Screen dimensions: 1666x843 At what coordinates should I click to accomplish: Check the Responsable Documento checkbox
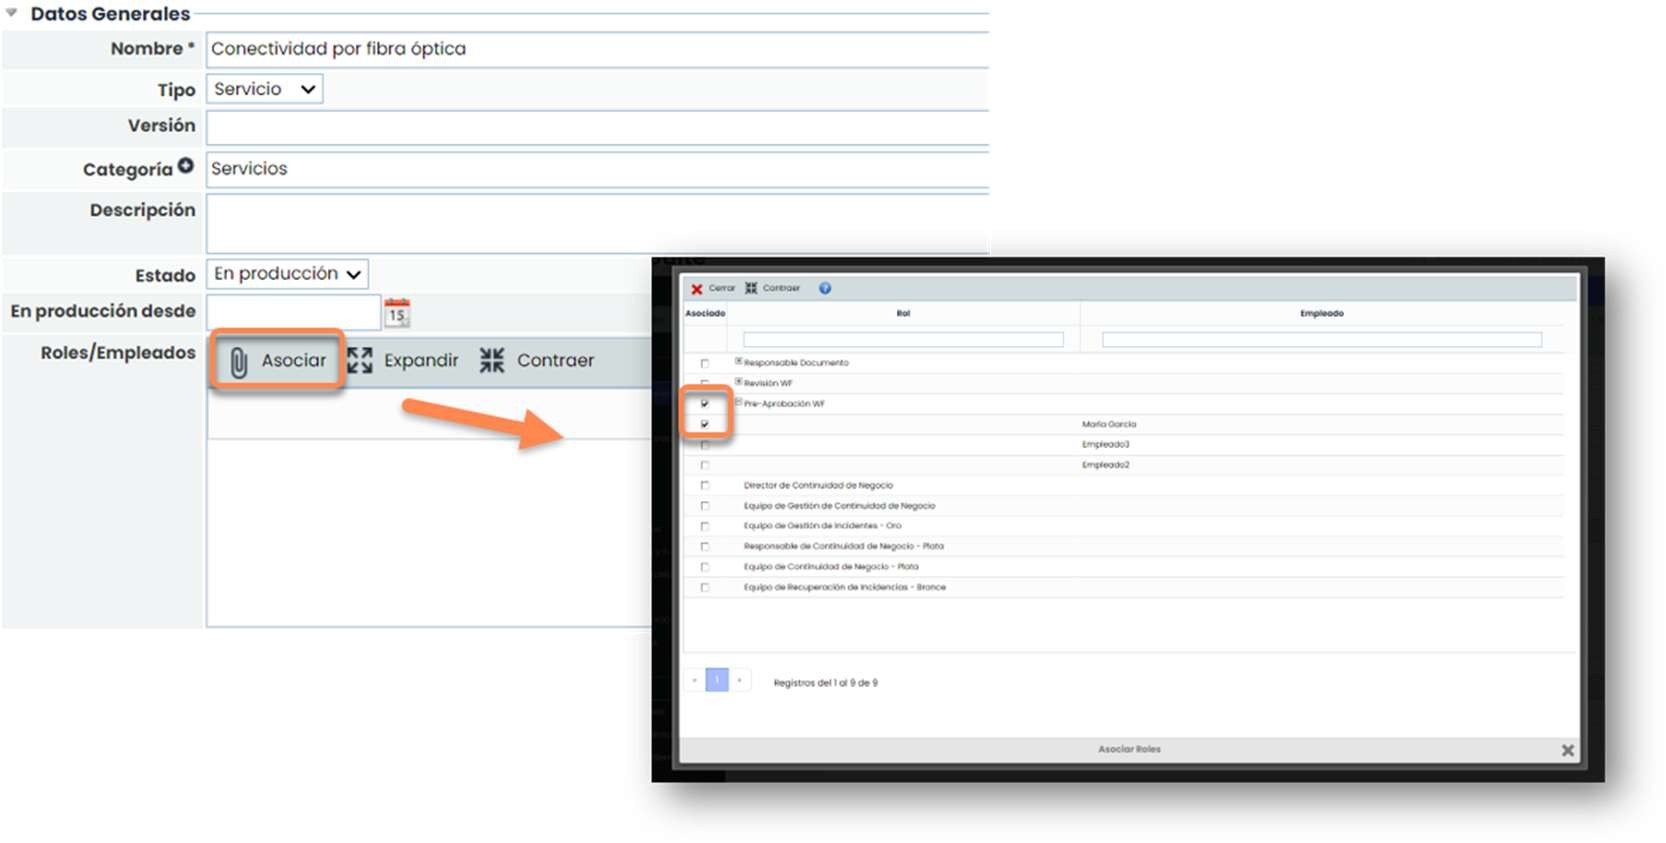pos(705,364)
